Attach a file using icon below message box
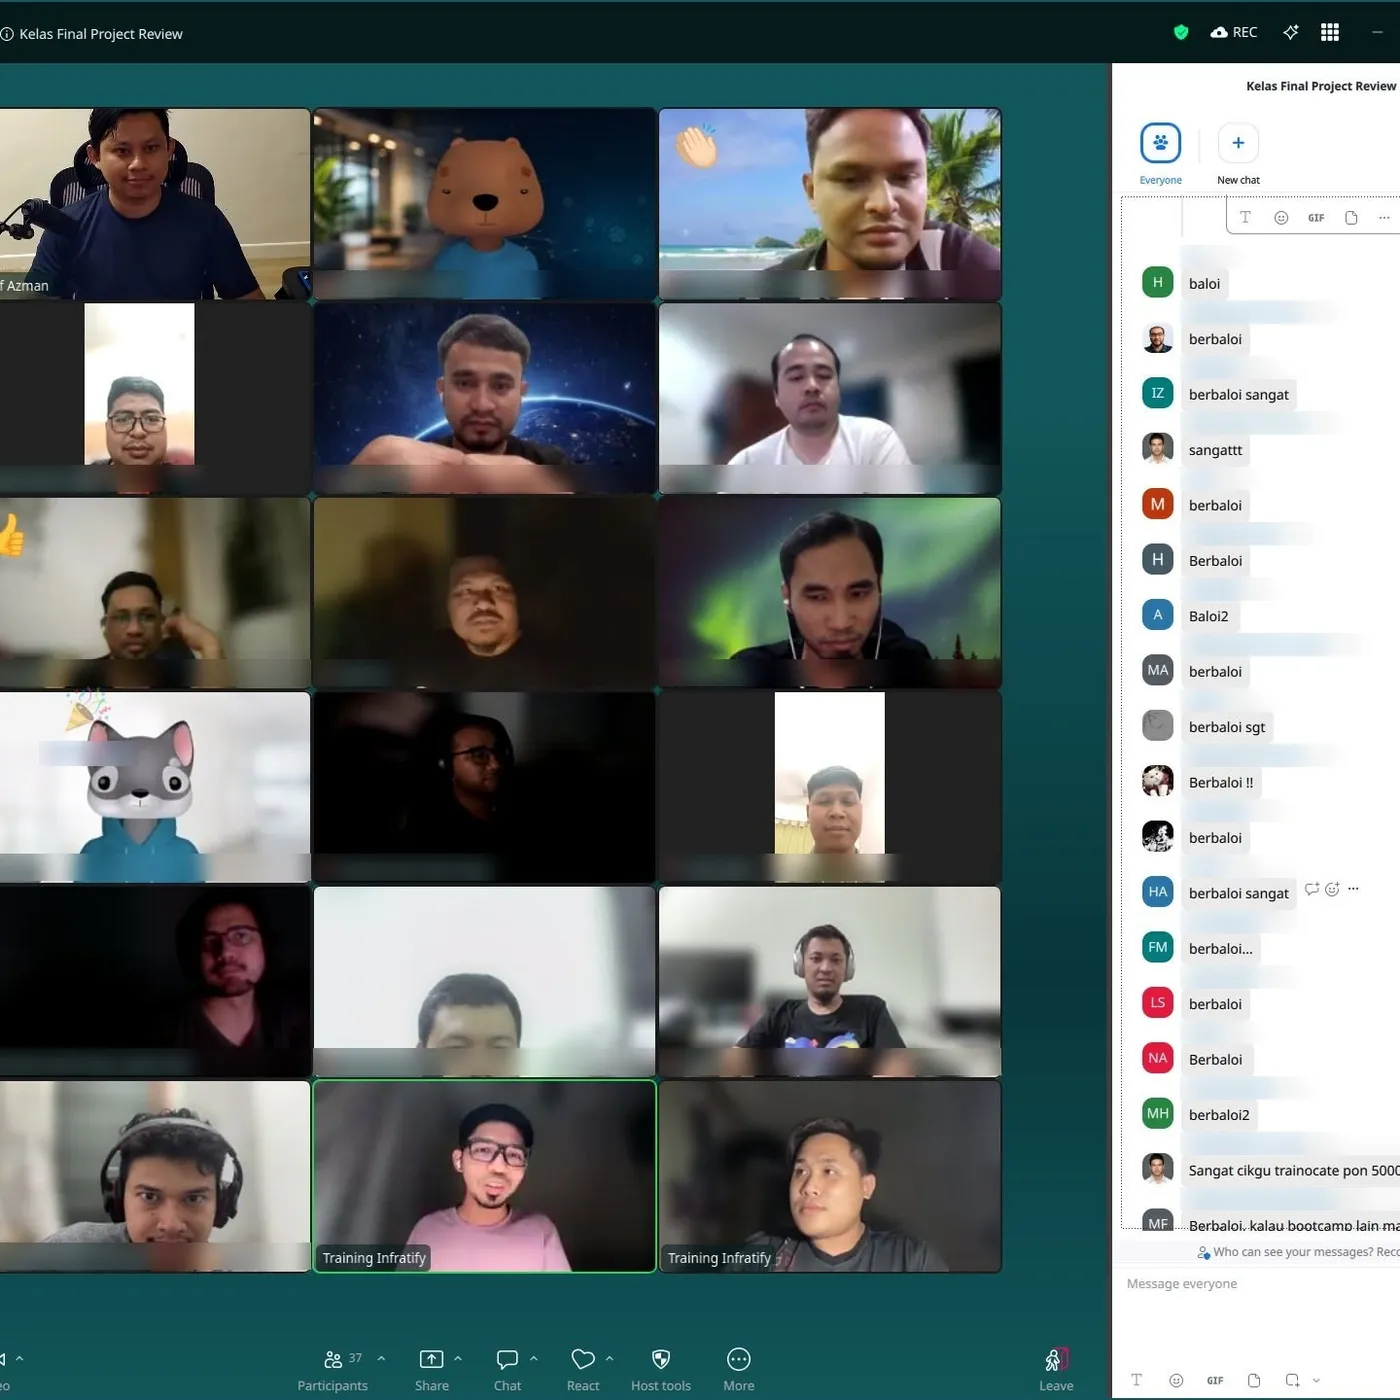 click(x=1254, y=1380)
